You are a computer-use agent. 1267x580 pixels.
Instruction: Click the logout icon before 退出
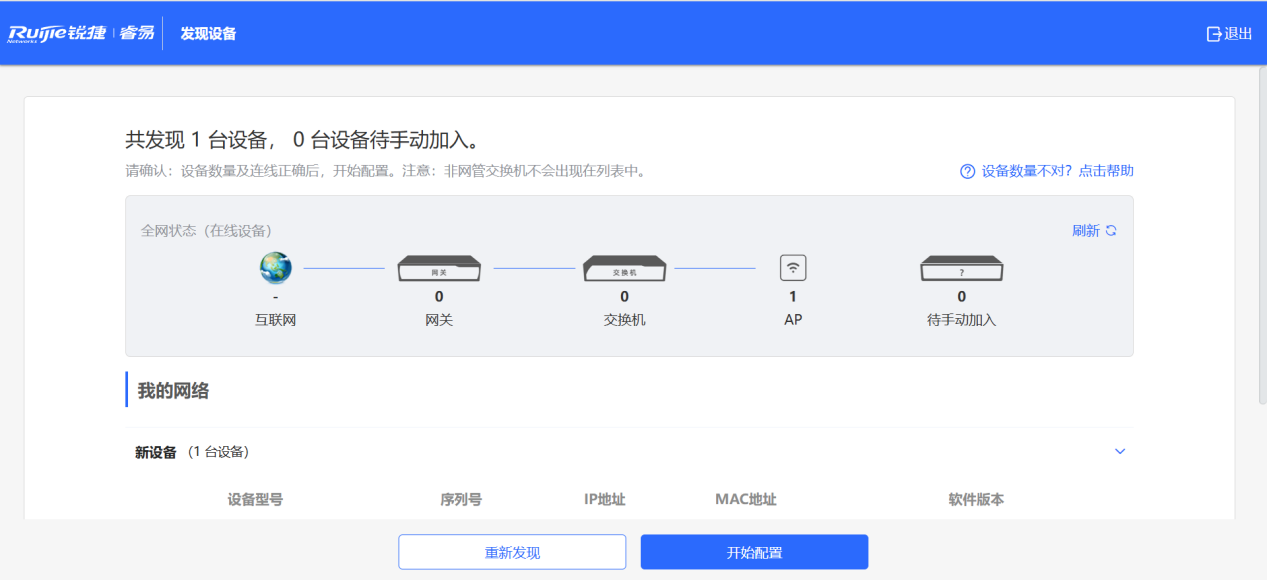[1212, 32]
